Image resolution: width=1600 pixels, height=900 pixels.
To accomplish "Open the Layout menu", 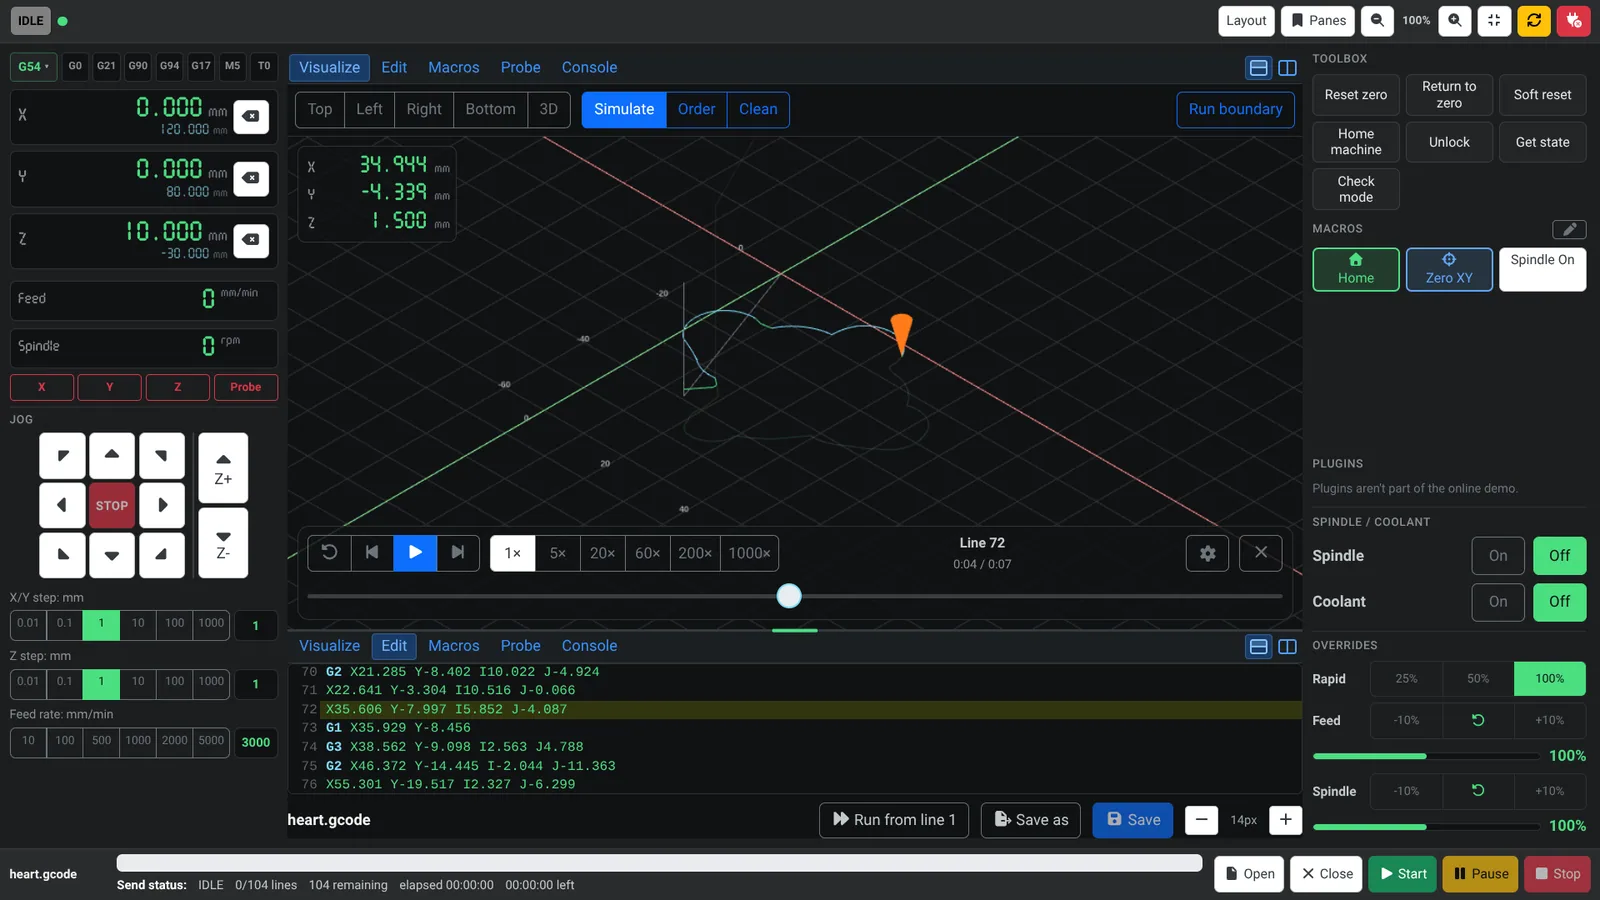I will (1246, 20).
